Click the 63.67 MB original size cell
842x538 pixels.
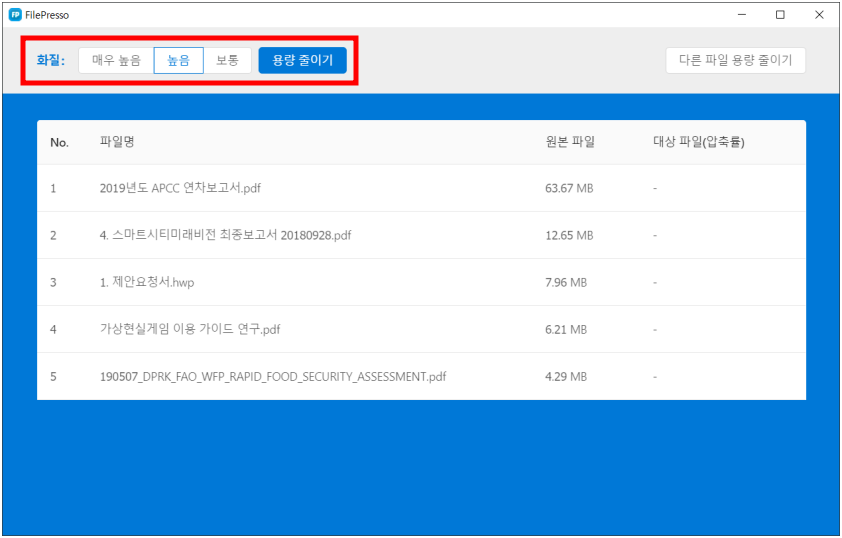click(569, 188)
